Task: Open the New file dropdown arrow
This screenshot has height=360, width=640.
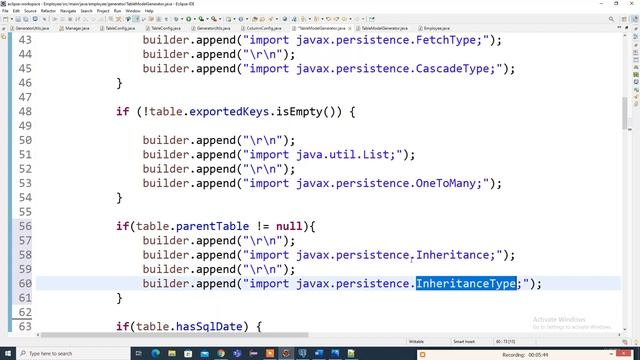Action: click(x=11, y=19)
